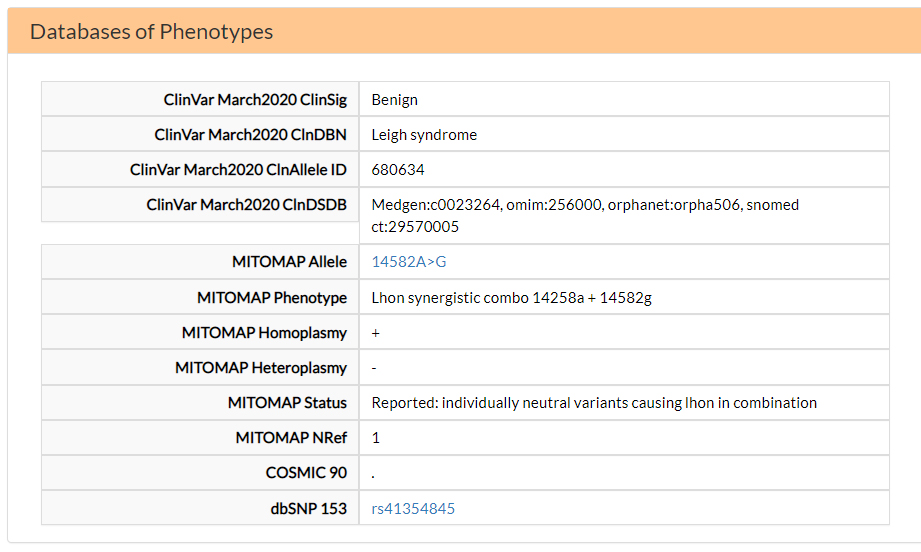Click the ClinVar March2020 ClnDBN label

(250, 135)
